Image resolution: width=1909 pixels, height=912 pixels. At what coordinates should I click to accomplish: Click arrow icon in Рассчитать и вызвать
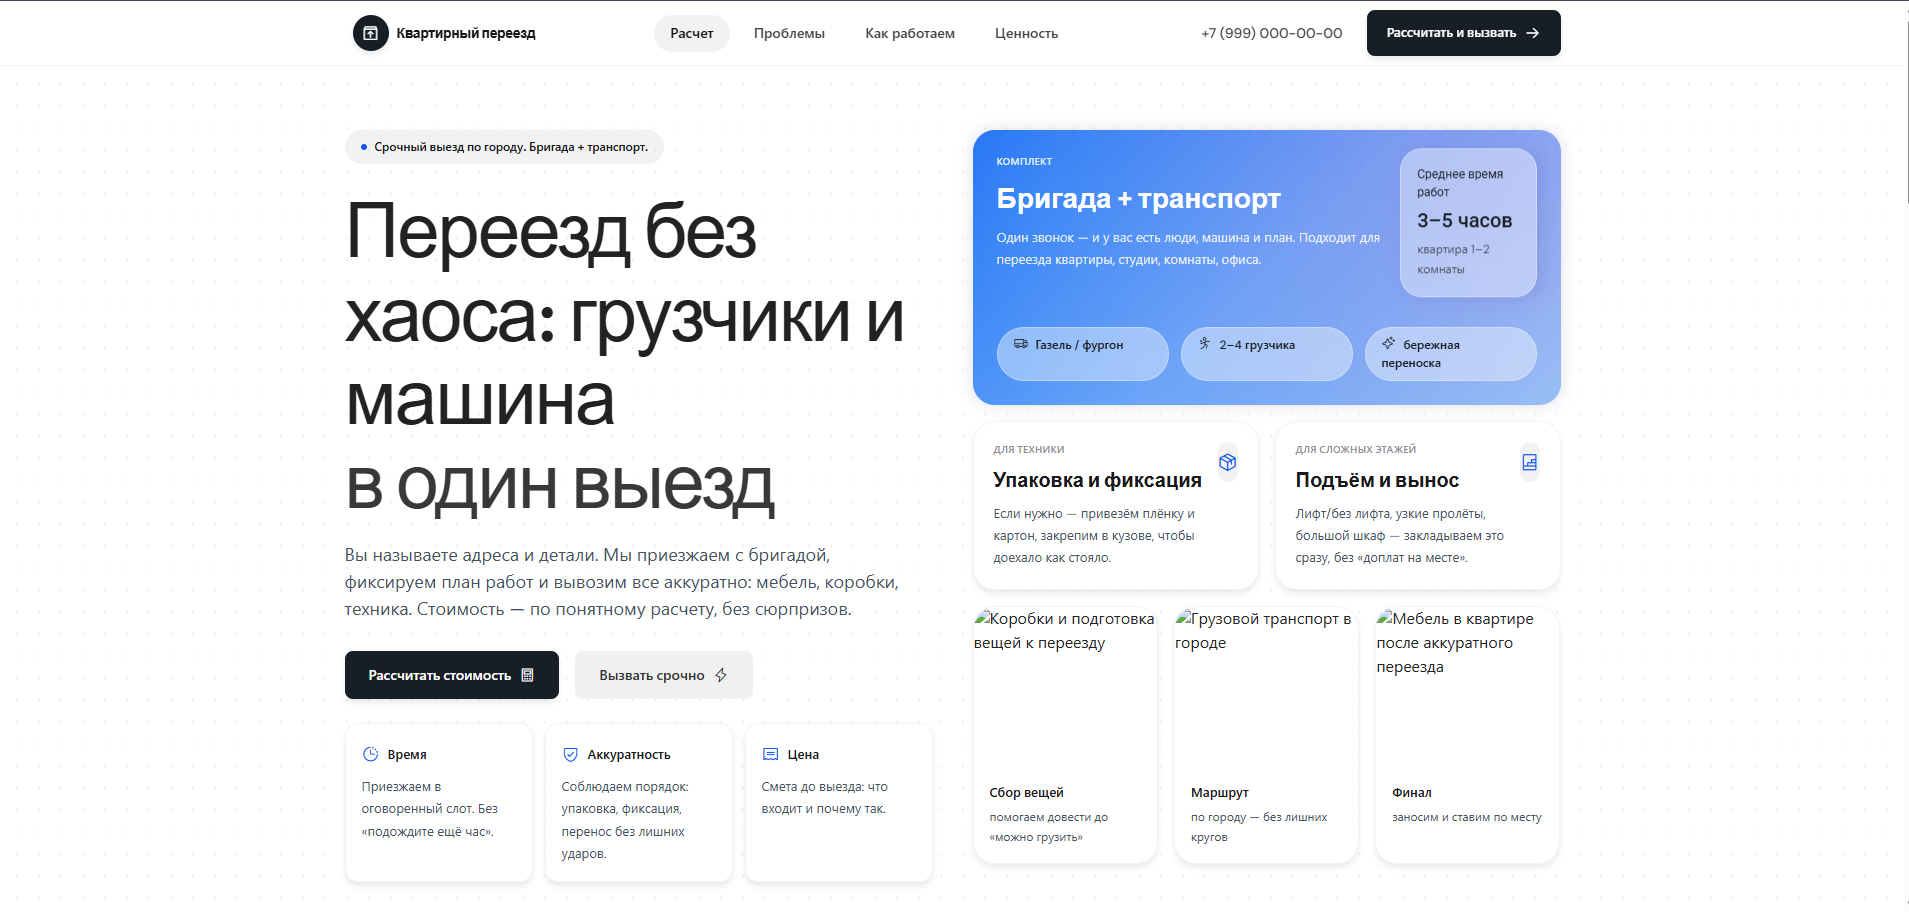coord(1532,33)
